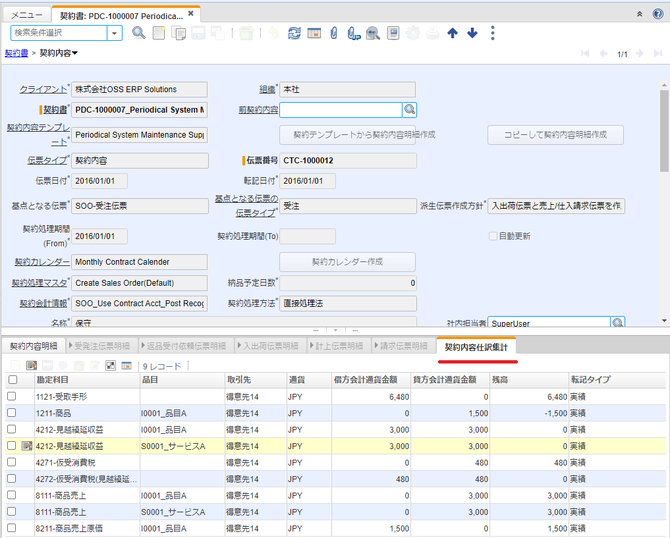Screen dimensions: 670x538
Task: Open the Report toolbar icon
Action: tap(393, 33)
